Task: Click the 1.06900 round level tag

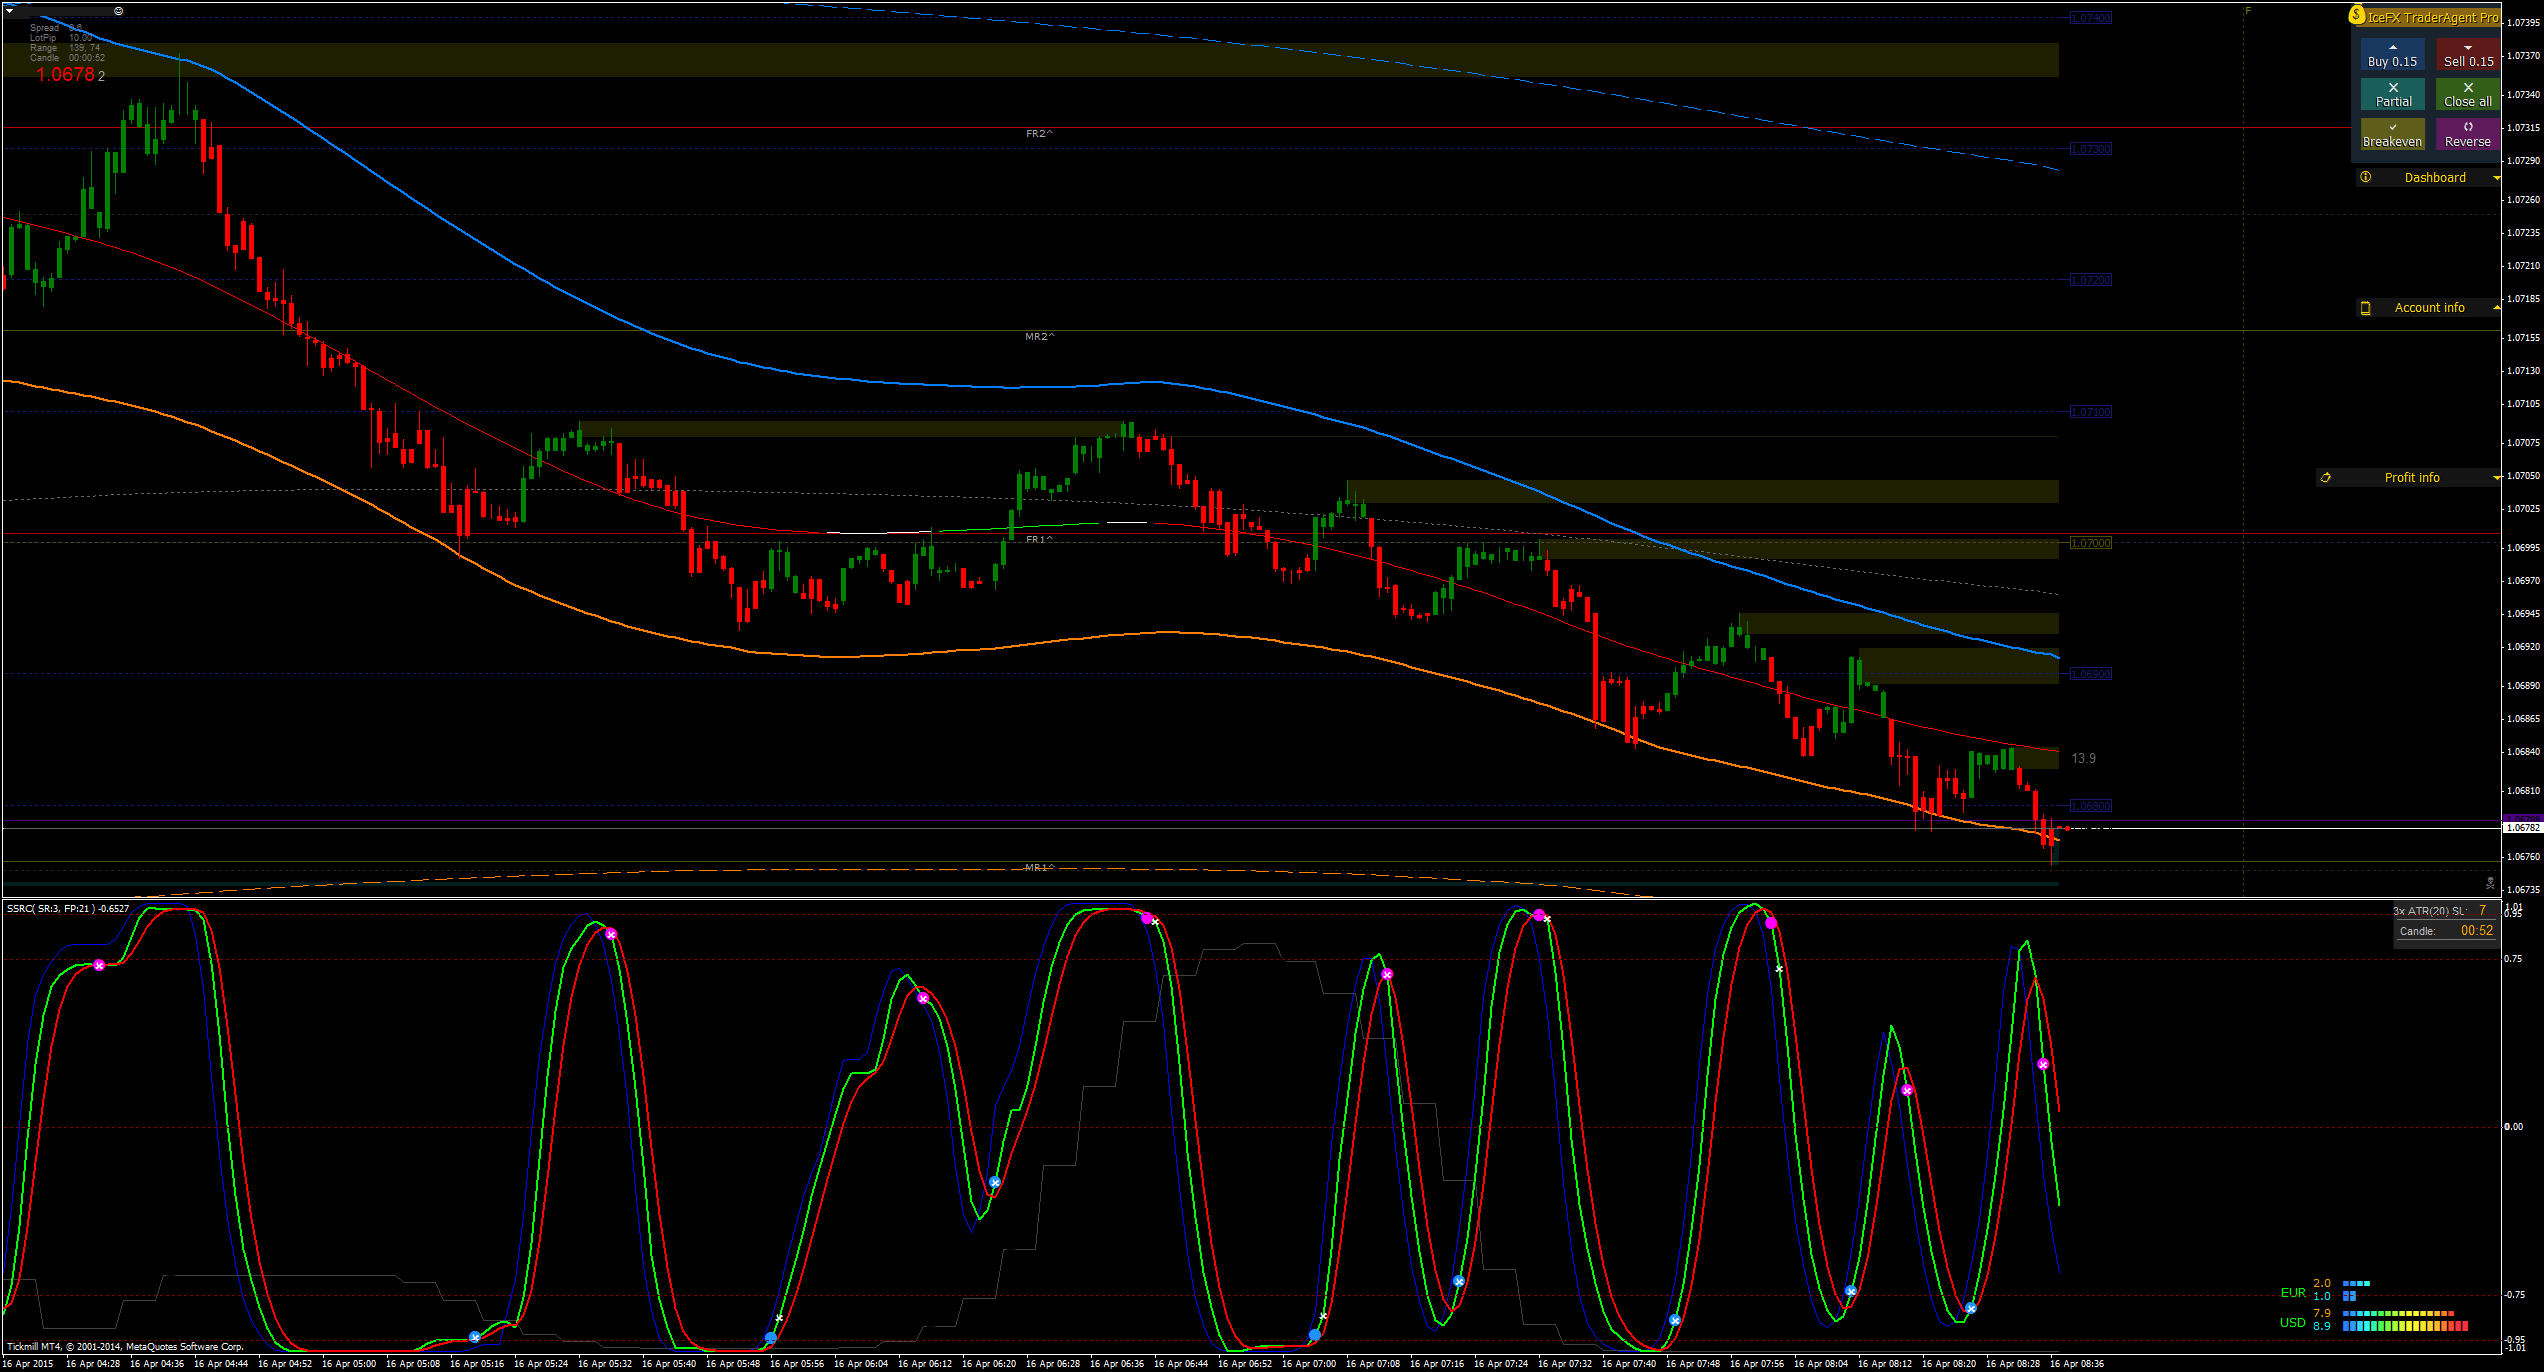Action: pos(2091,674)
